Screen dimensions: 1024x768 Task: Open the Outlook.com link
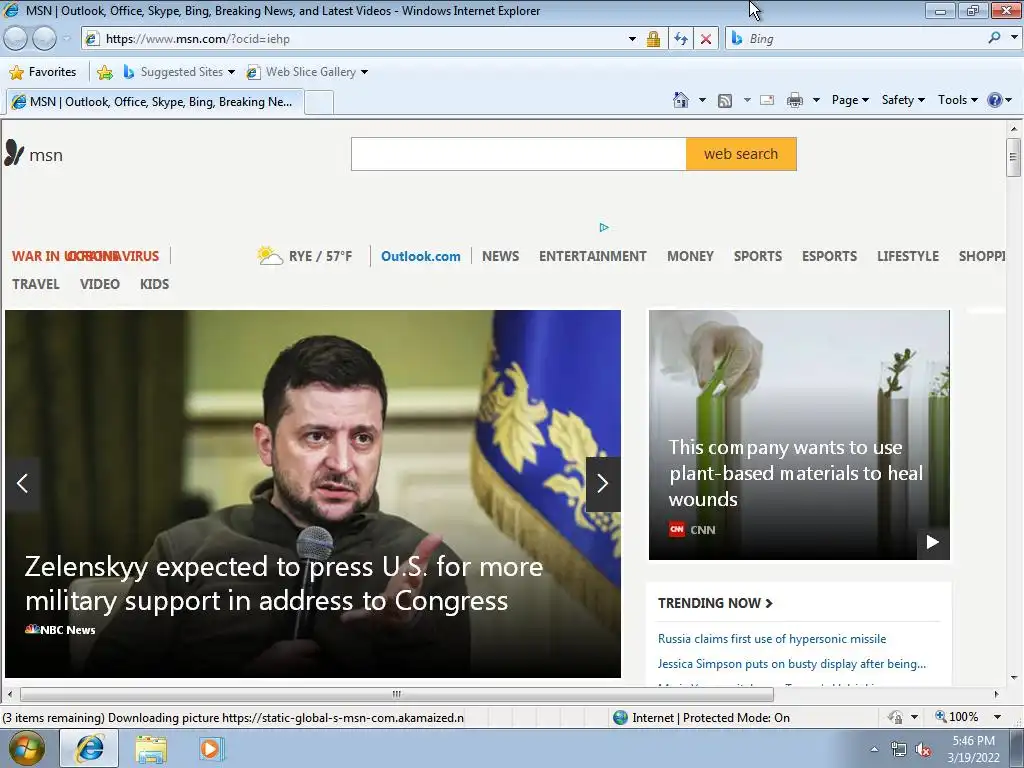click(421, 256)
